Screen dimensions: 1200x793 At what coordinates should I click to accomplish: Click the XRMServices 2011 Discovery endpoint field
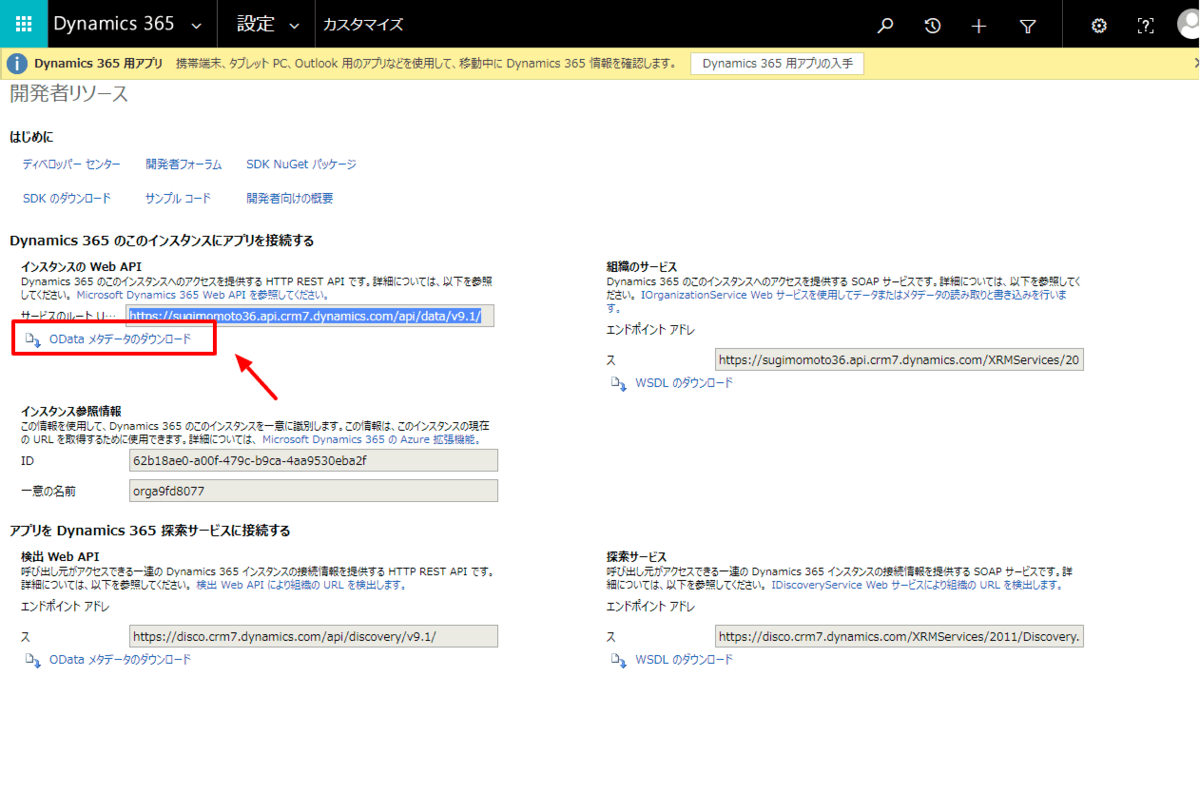(x=899, y=636)
